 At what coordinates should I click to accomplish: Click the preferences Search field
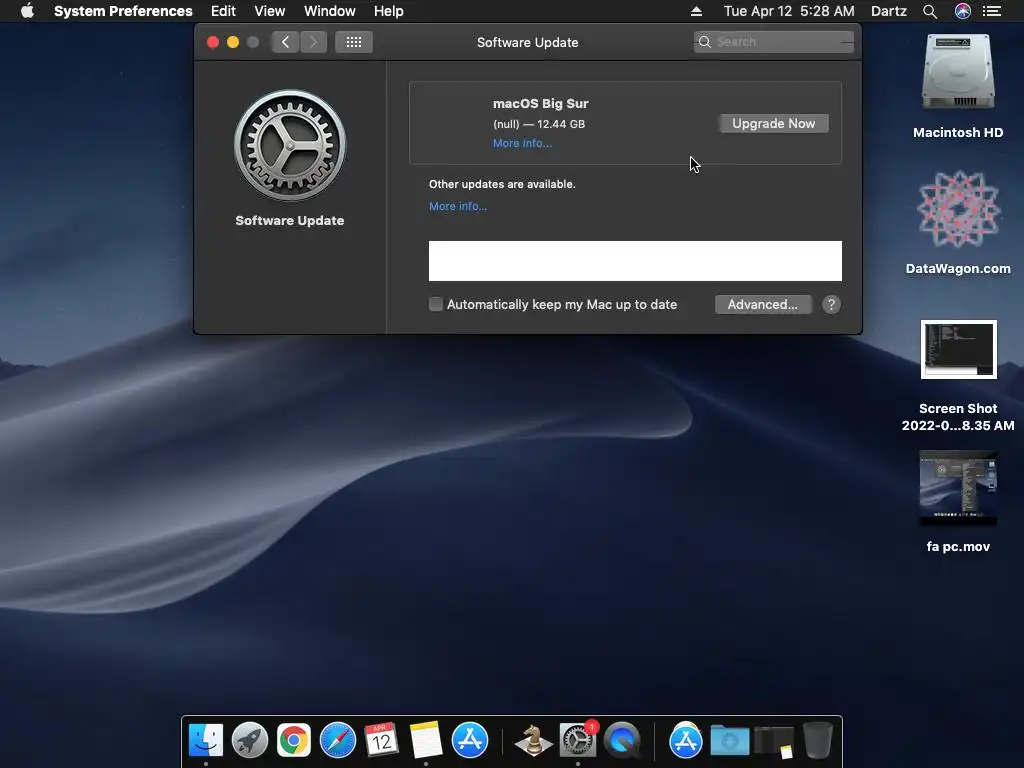coord(774,42)
